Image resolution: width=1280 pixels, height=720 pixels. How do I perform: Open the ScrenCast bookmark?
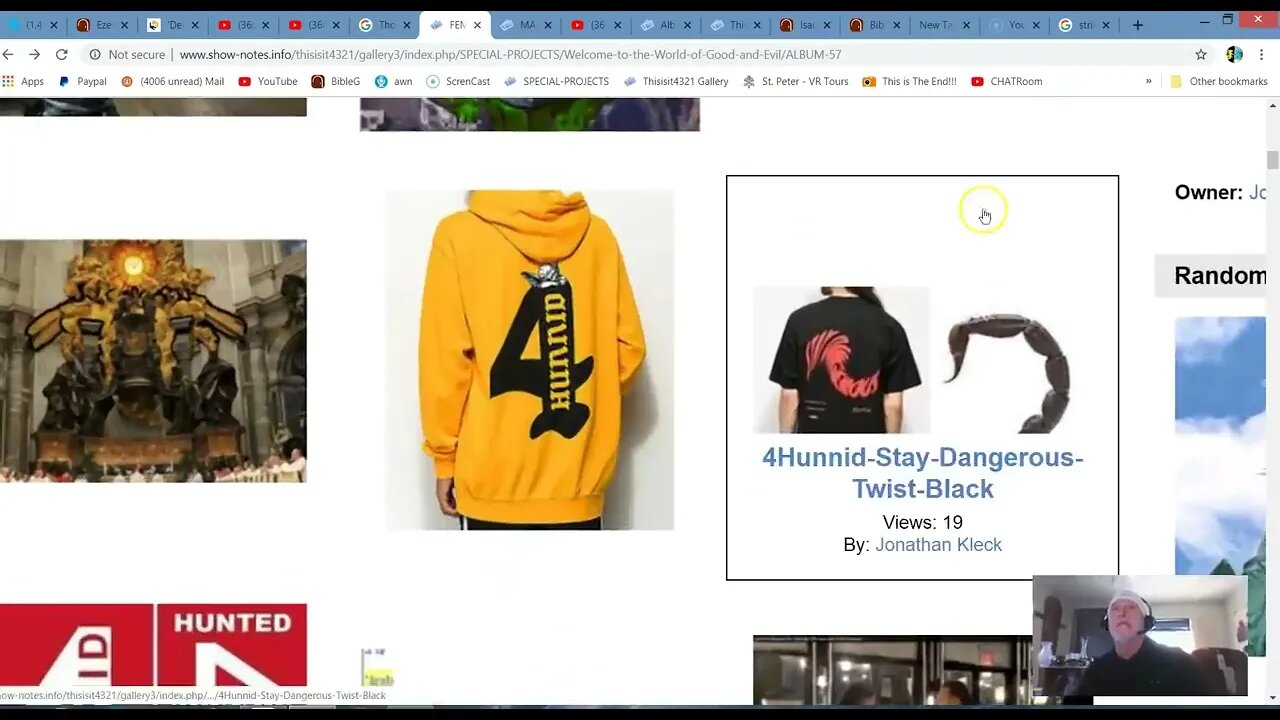click(x=458, y=81)
